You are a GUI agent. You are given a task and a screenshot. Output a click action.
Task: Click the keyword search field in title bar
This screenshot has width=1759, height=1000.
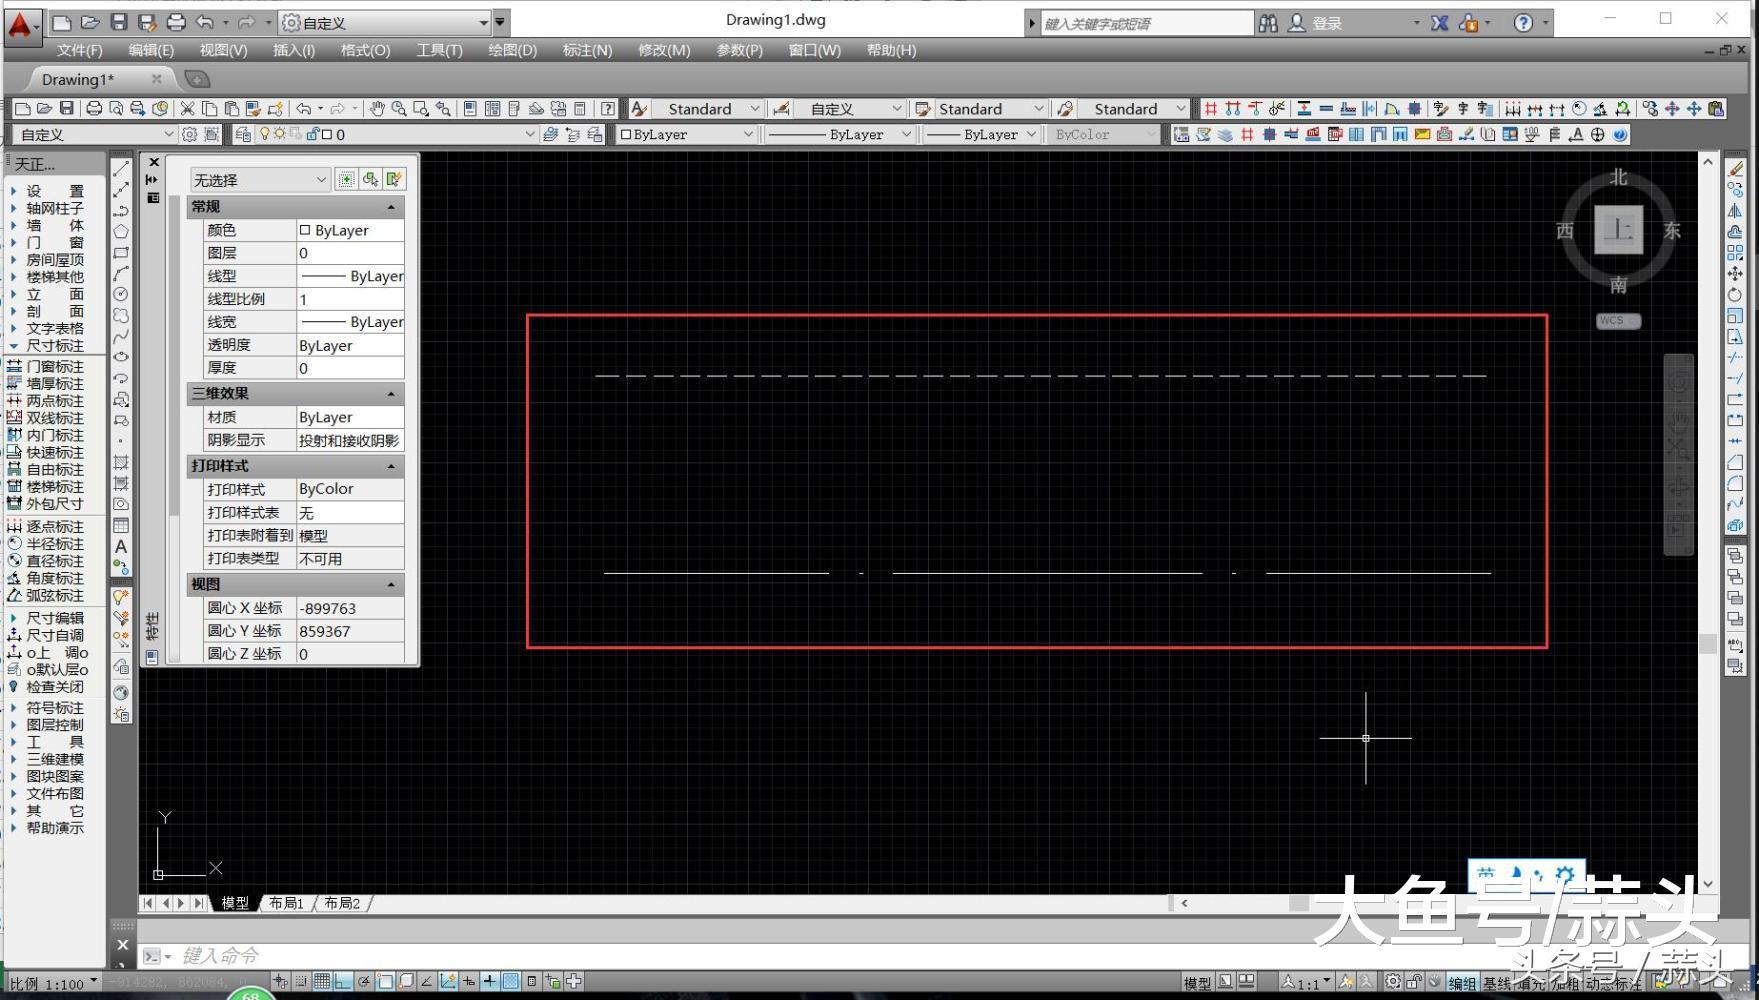[x=1145, y=23]
